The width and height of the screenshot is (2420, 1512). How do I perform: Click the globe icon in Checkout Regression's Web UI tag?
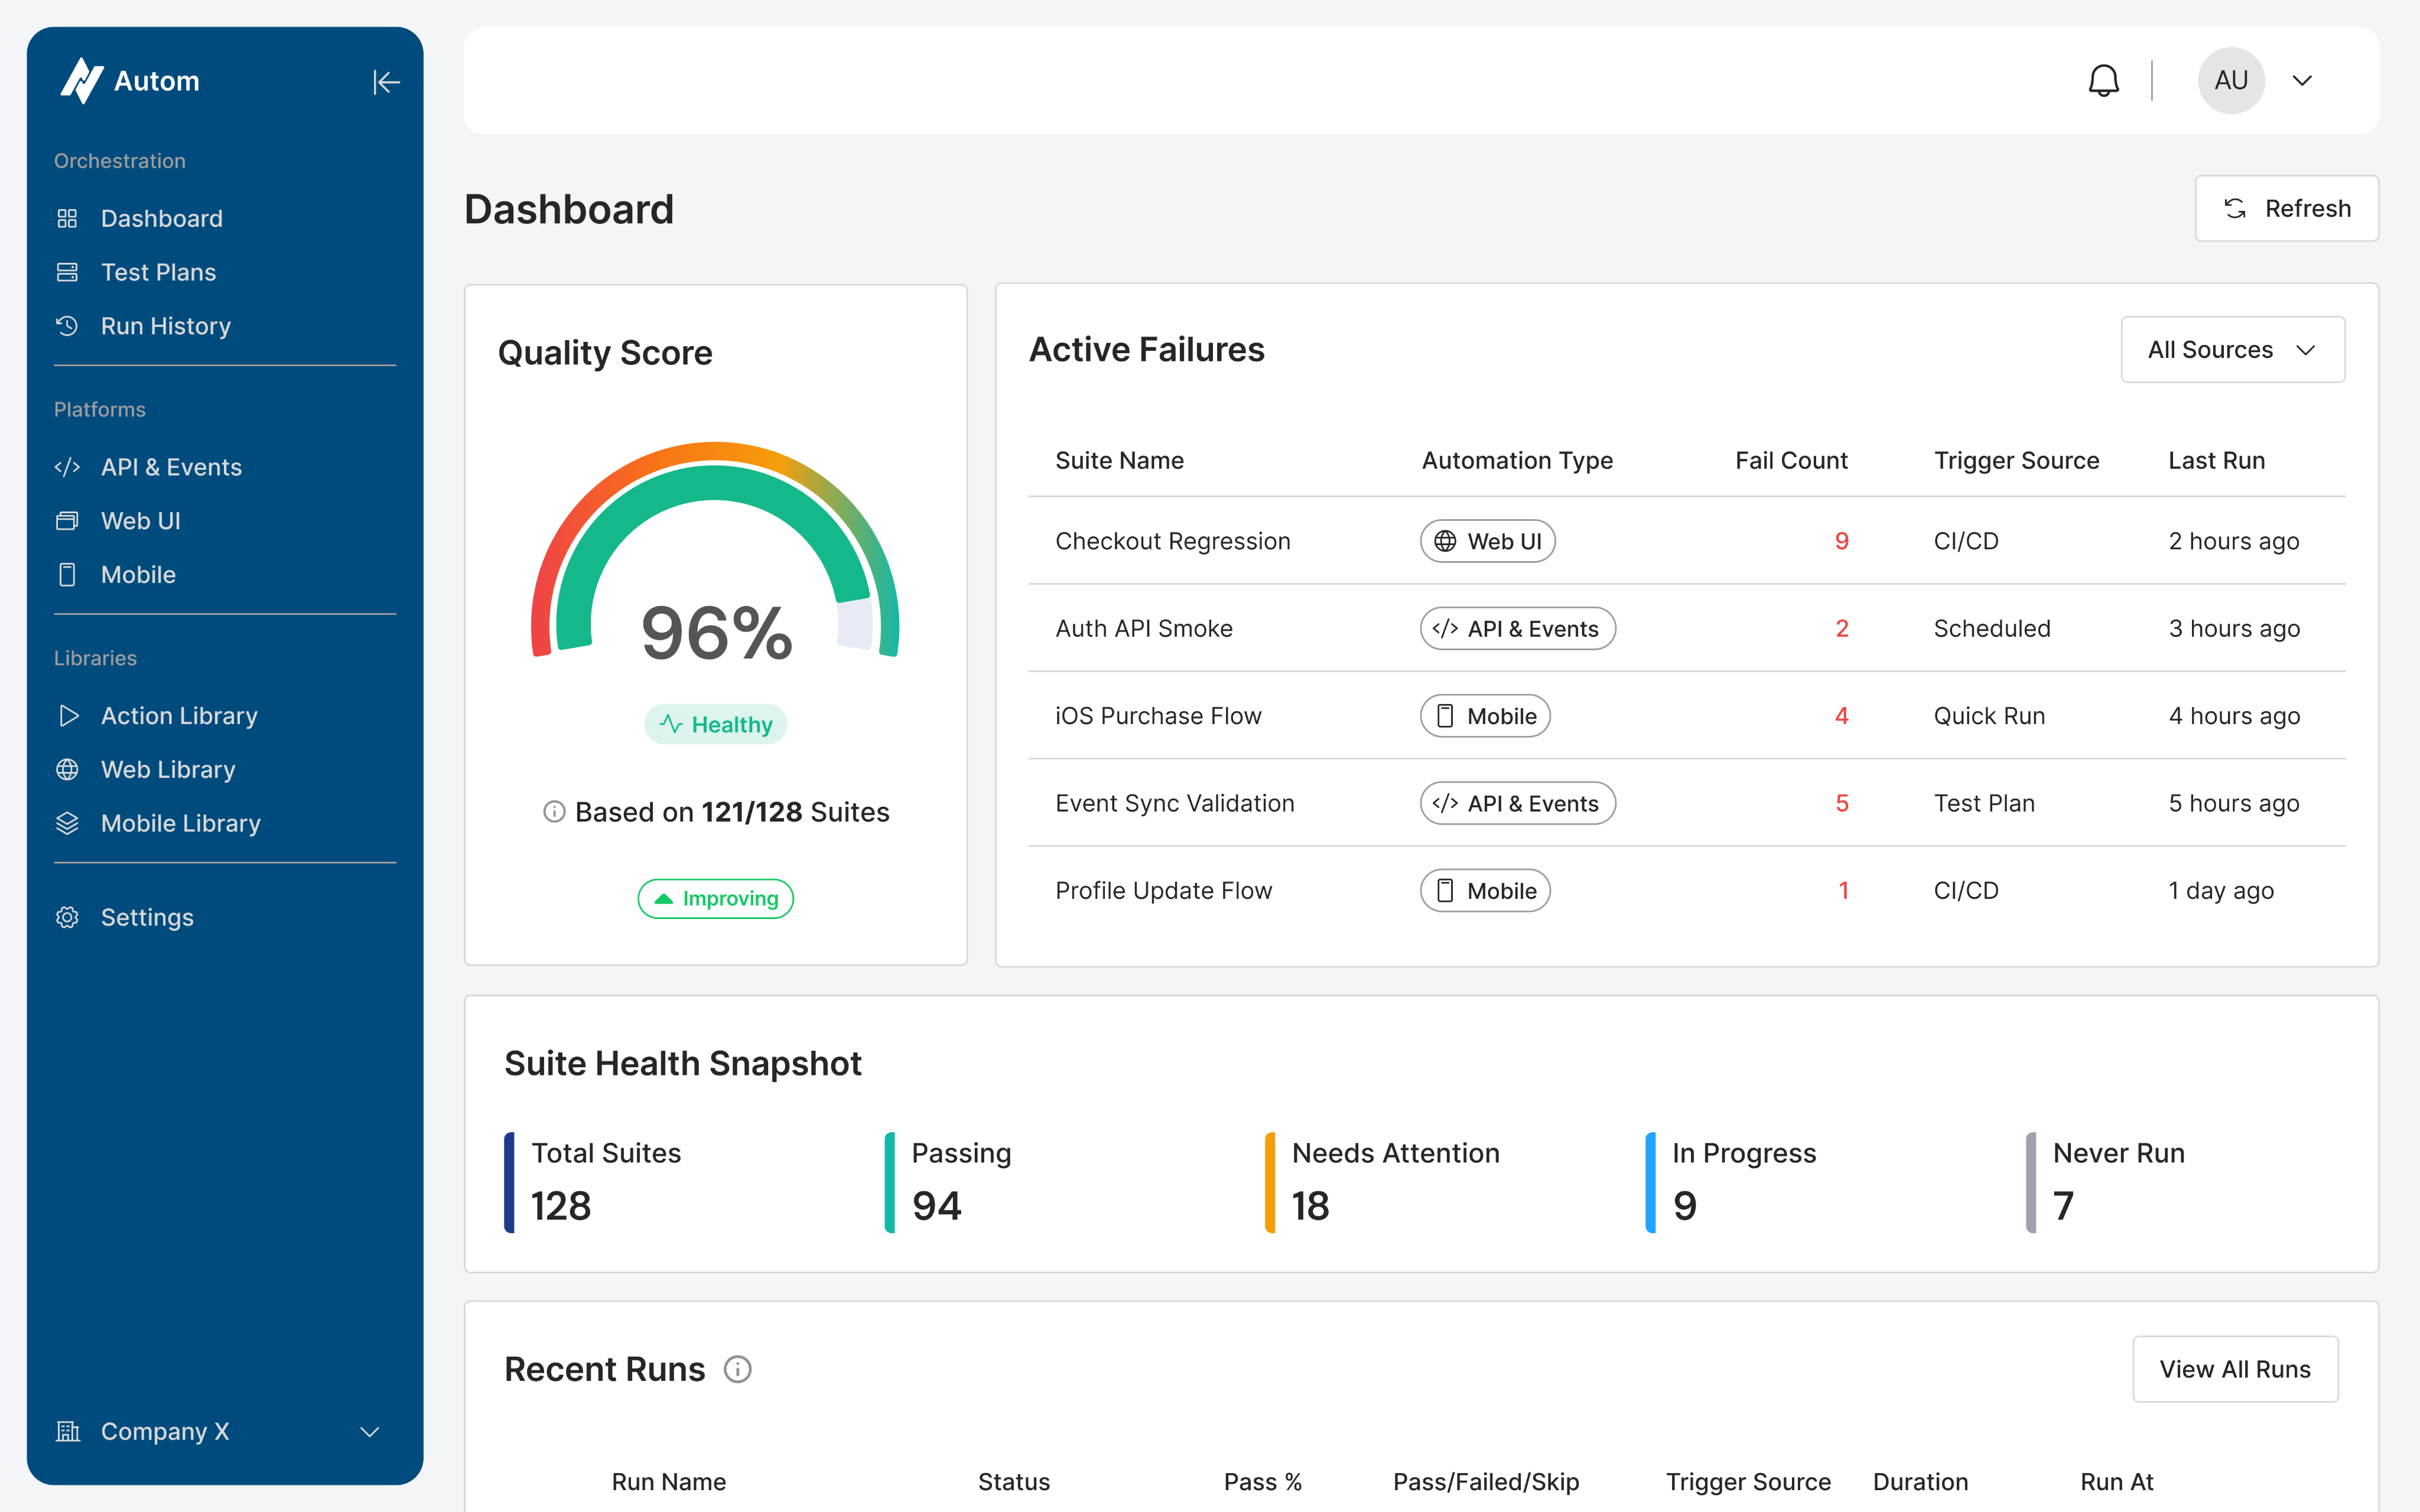1445,541
